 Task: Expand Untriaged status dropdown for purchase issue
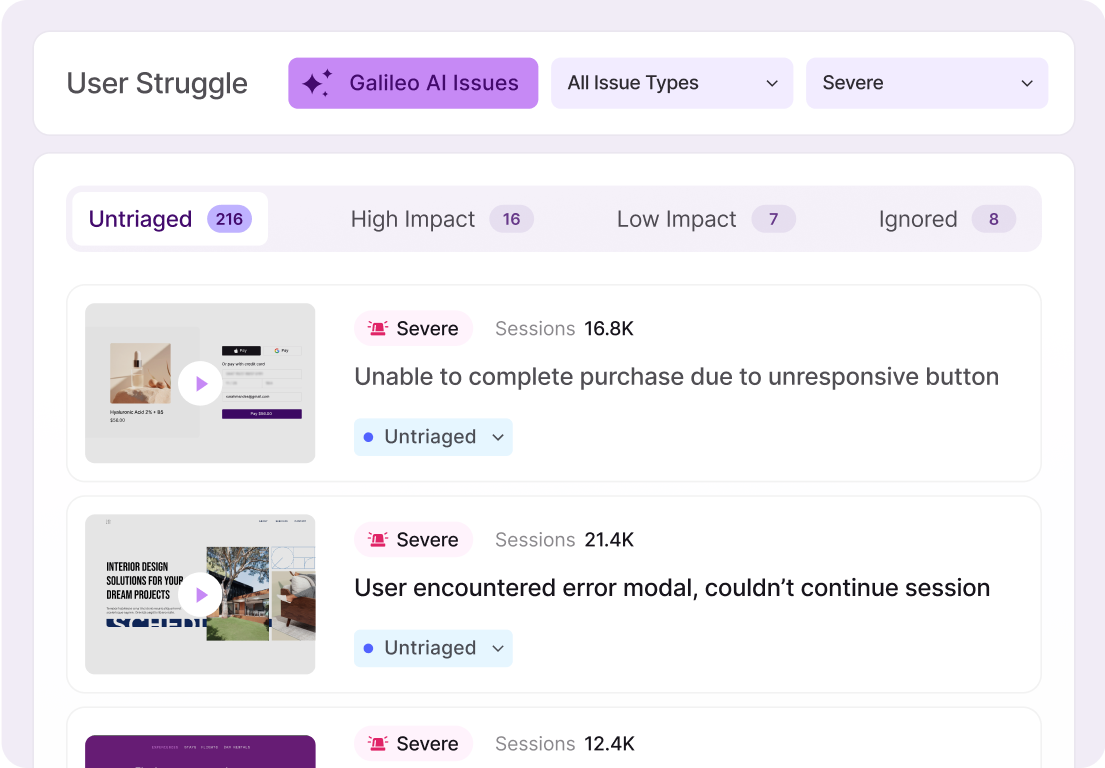[498, 437]
